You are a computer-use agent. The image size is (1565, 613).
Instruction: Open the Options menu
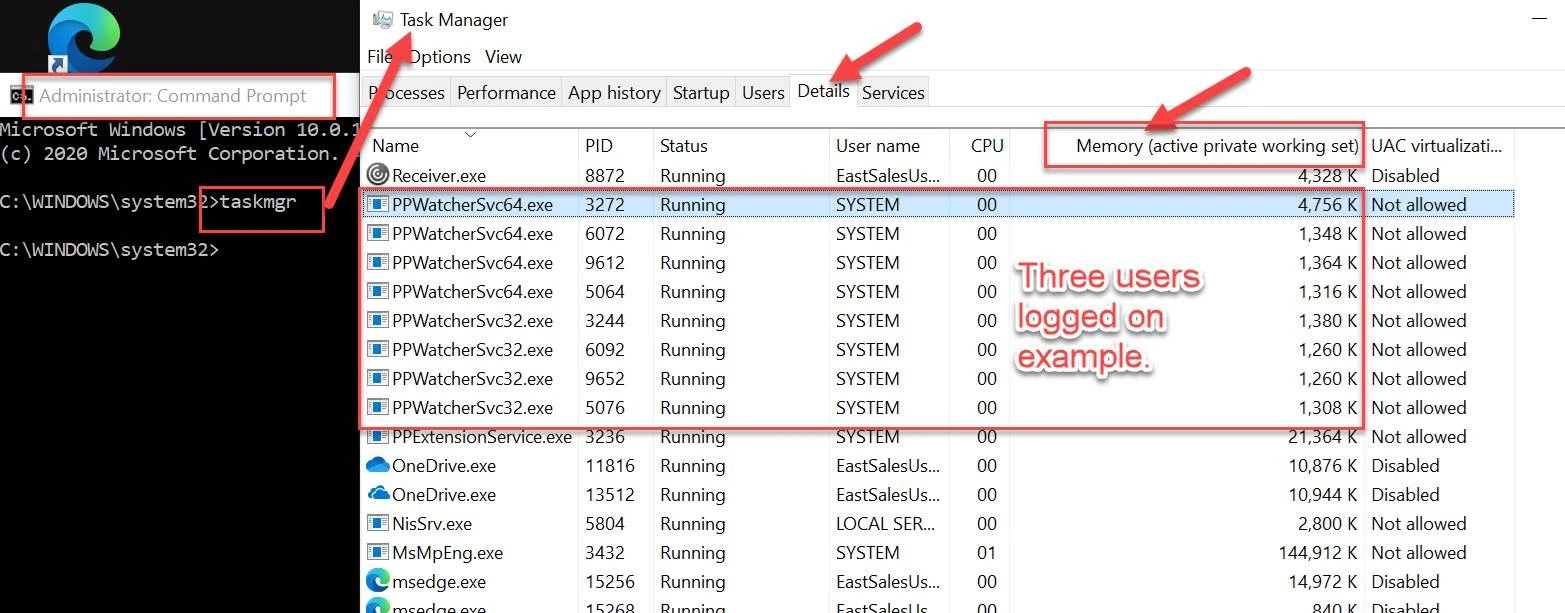coord(440,57)
